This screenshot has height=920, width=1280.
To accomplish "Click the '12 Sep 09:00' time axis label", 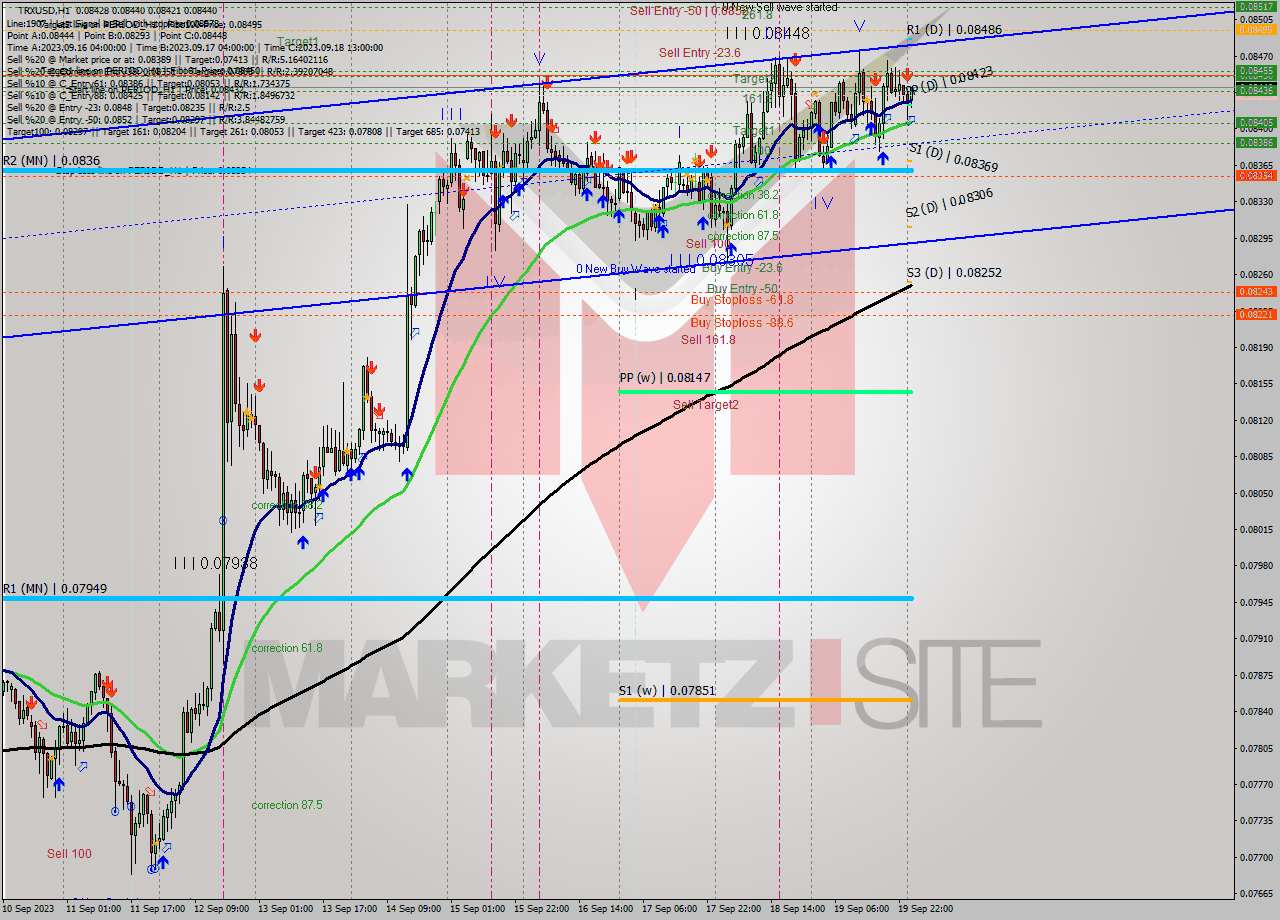I will (220, 909).
